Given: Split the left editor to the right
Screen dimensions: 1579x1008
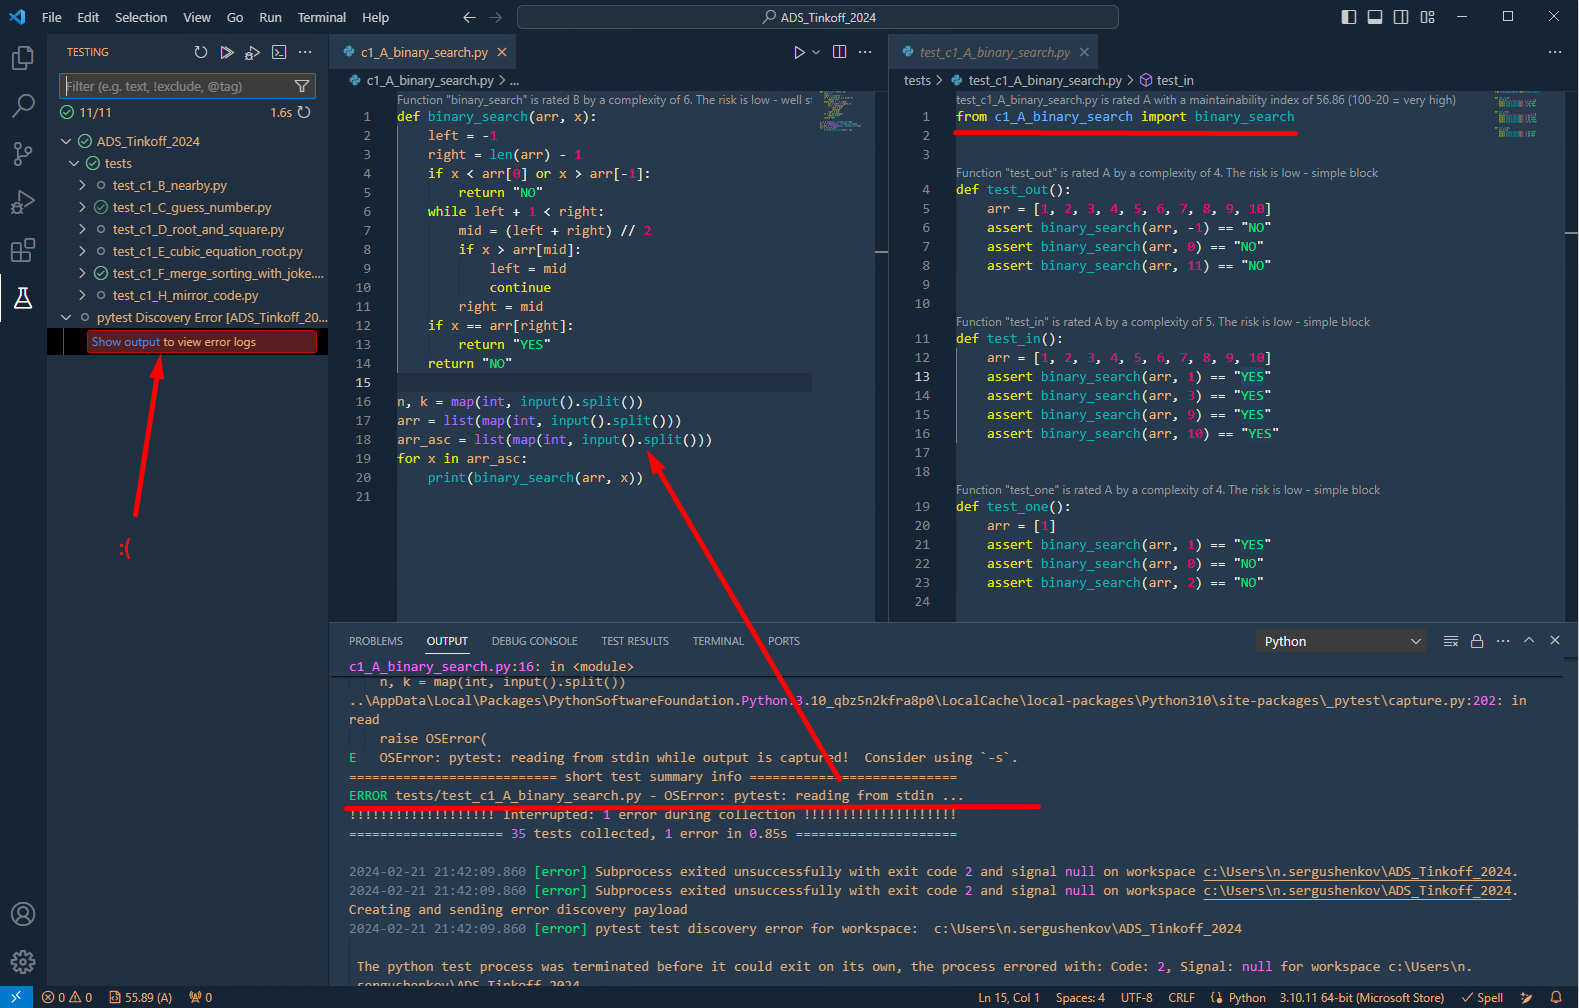Looking at the screenshot, I should [x=840, y=52].
